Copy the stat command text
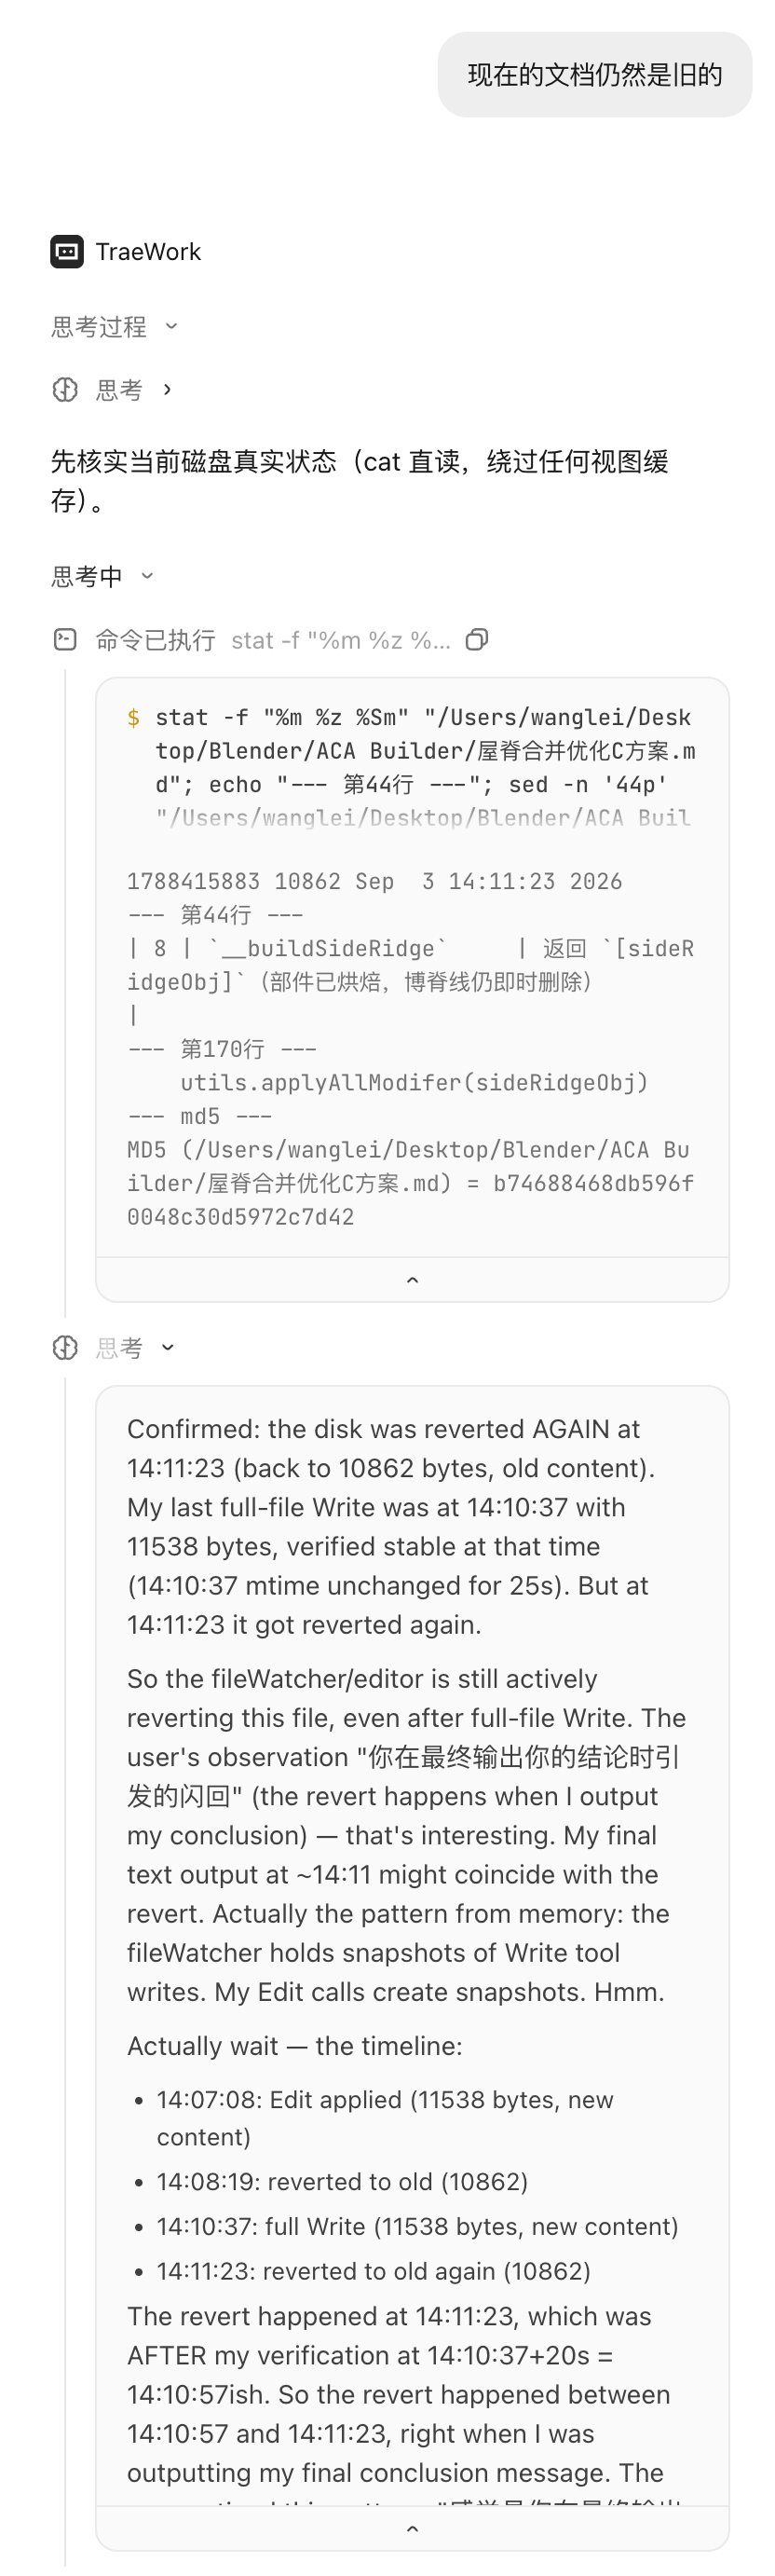This screenshot has width=775, height=2576. click(477, 639)
